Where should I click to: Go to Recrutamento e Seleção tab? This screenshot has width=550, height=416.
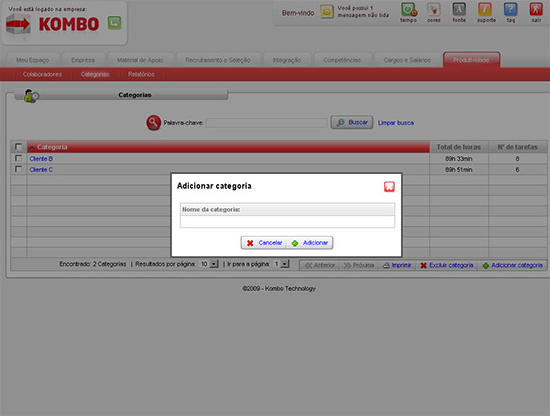[x=218, y=60]
